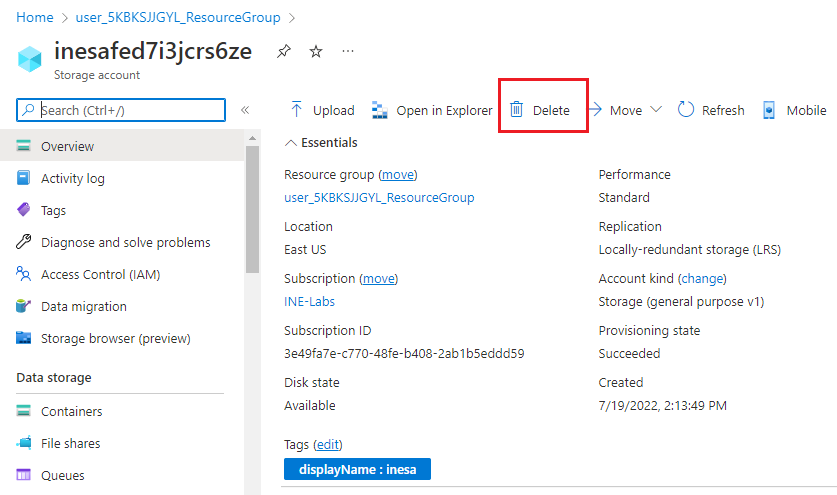Mark resource as favorite with star icon
This screenshot has height=495, width=837.
pyautogui.click(x=316, y=51)
